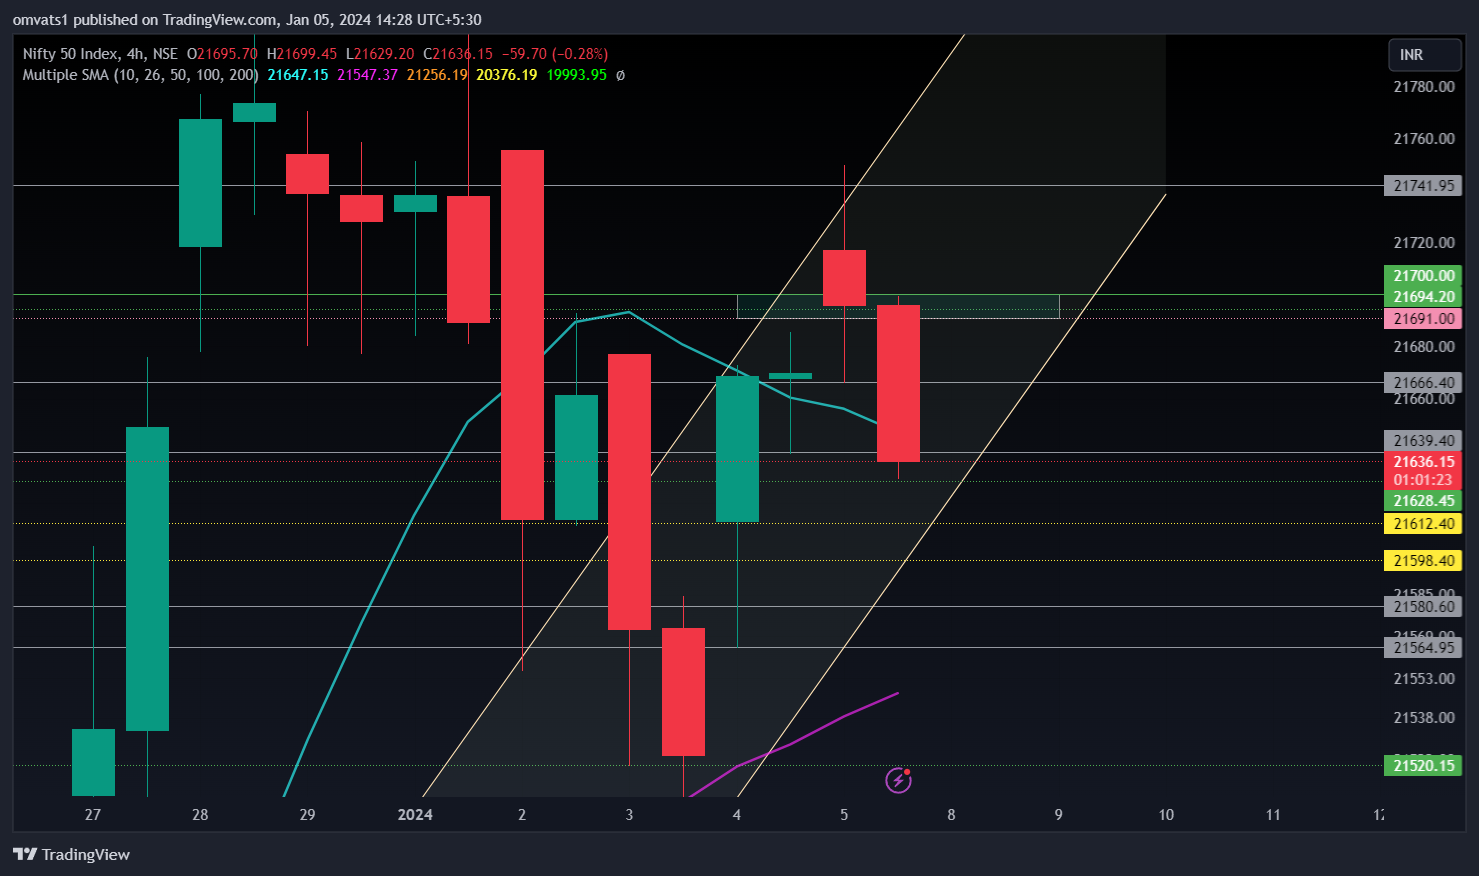Click date 11 on the time axis
Image resolution: width=1479 pixels, height=876 pixels.
[1273, 815]
